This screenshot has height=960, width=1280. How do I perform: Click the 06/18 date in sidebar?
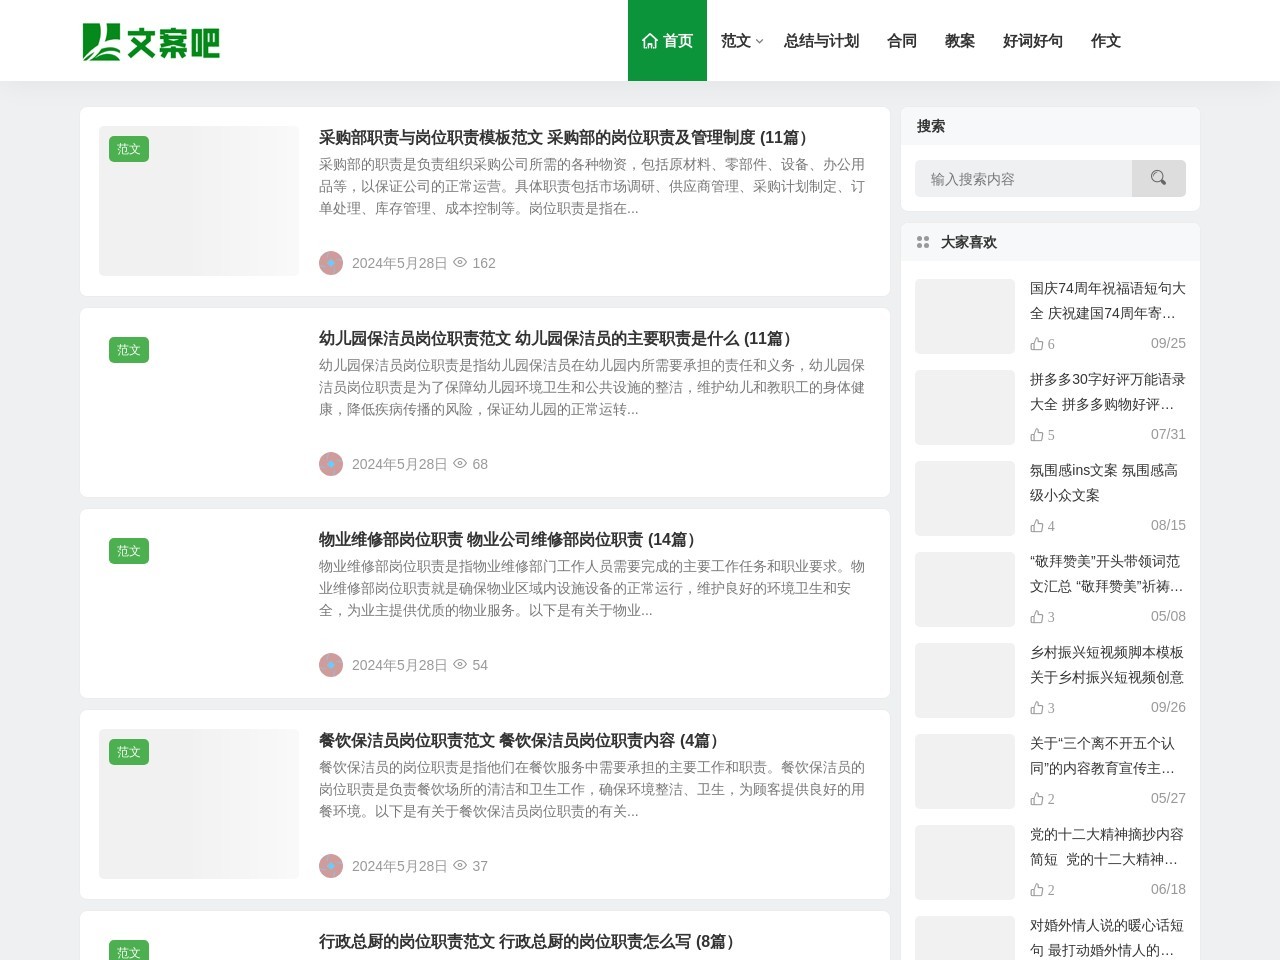click(1168, 889)
